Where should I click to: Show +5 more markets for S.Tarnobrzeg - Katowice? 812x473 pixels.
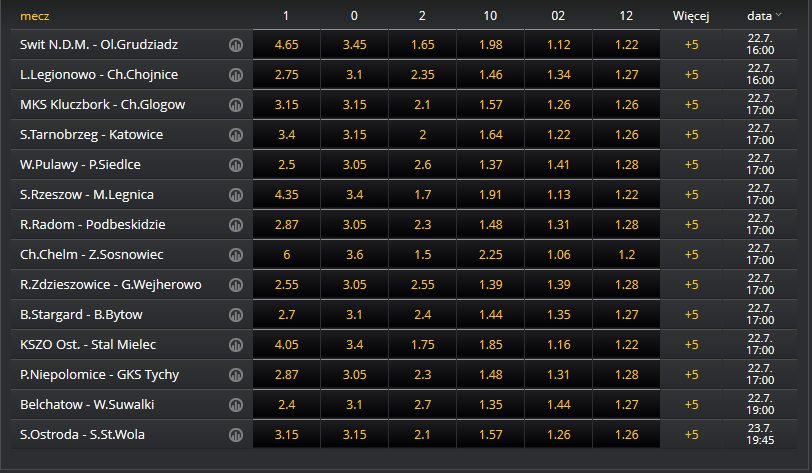(x=691, y=135)
